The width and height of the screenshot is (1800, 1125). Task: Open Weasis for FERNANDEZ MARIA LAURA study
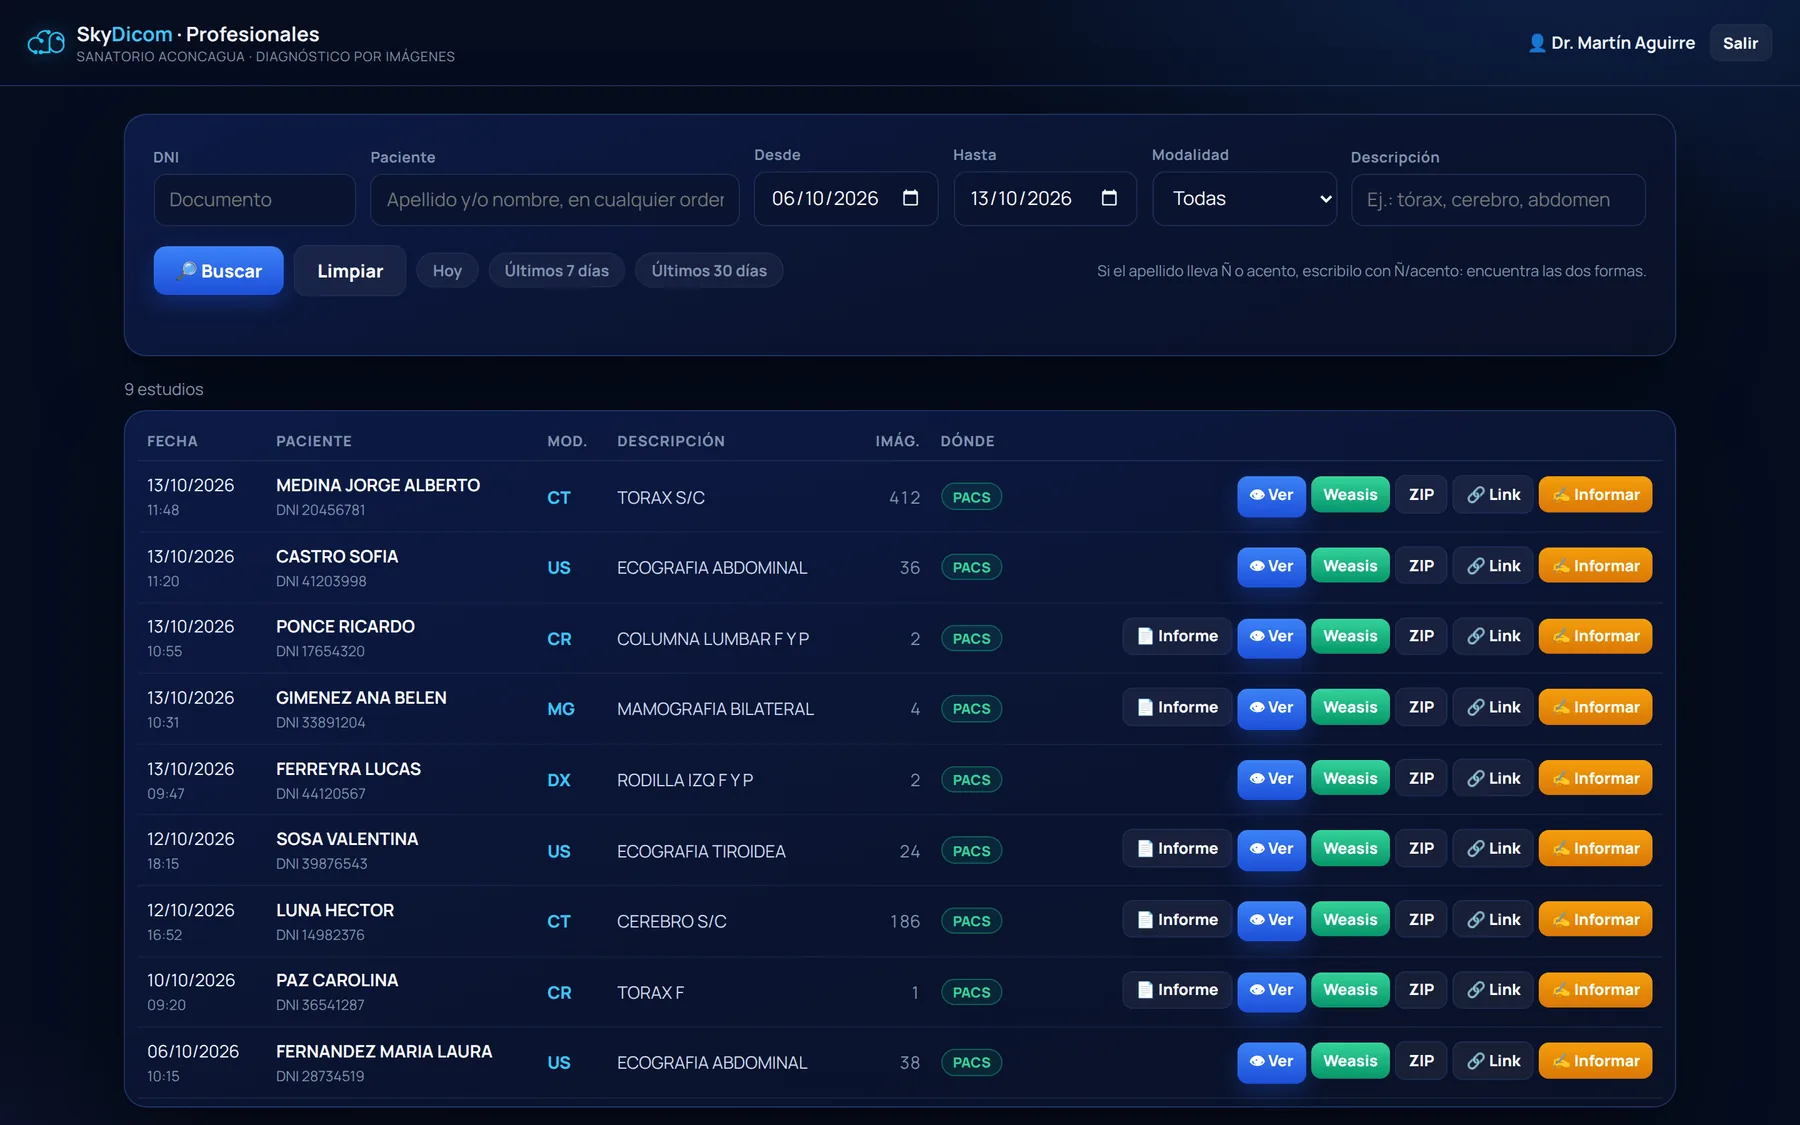1350,1061
